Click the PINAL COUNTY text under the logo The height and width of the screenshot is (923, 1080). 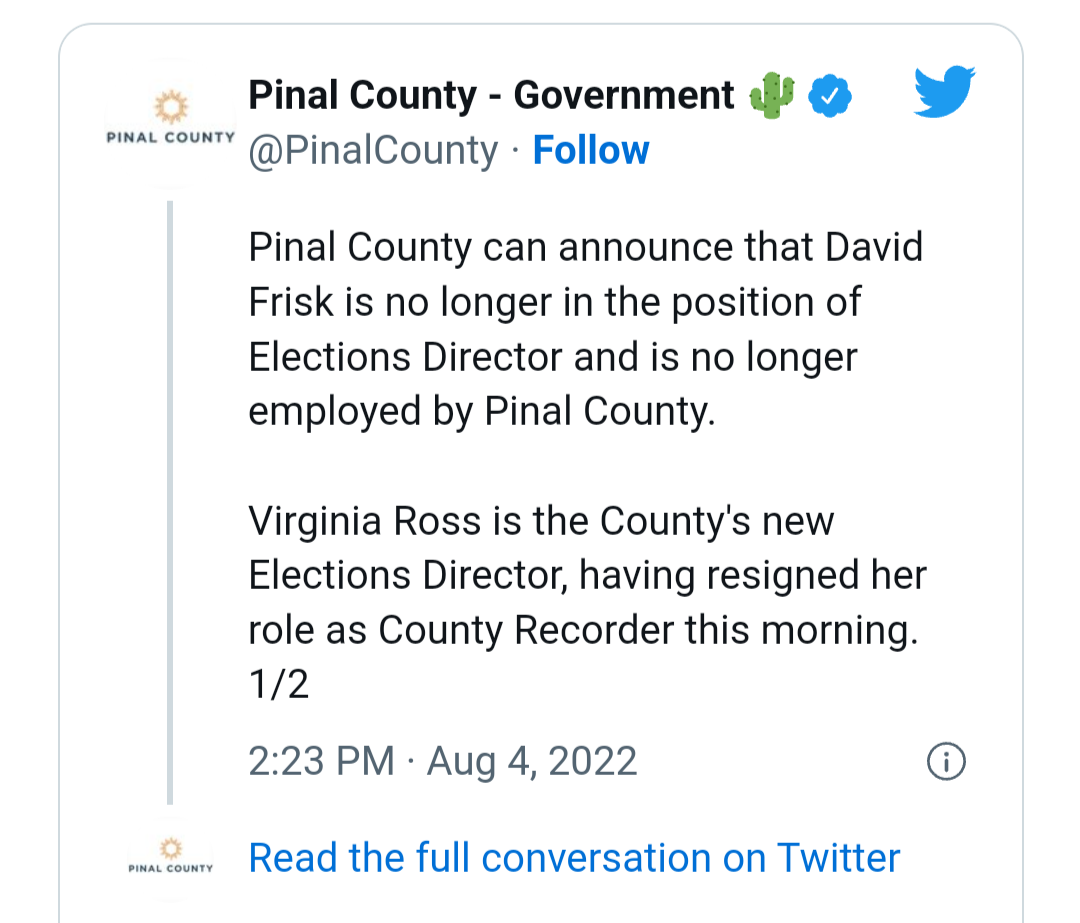[x=171, y=137]
